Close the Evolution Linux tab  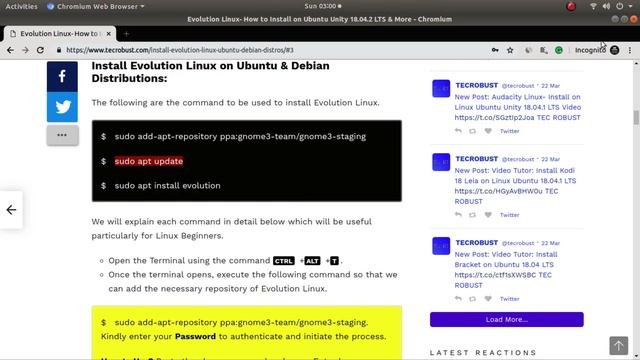click(x=109, y=34)
